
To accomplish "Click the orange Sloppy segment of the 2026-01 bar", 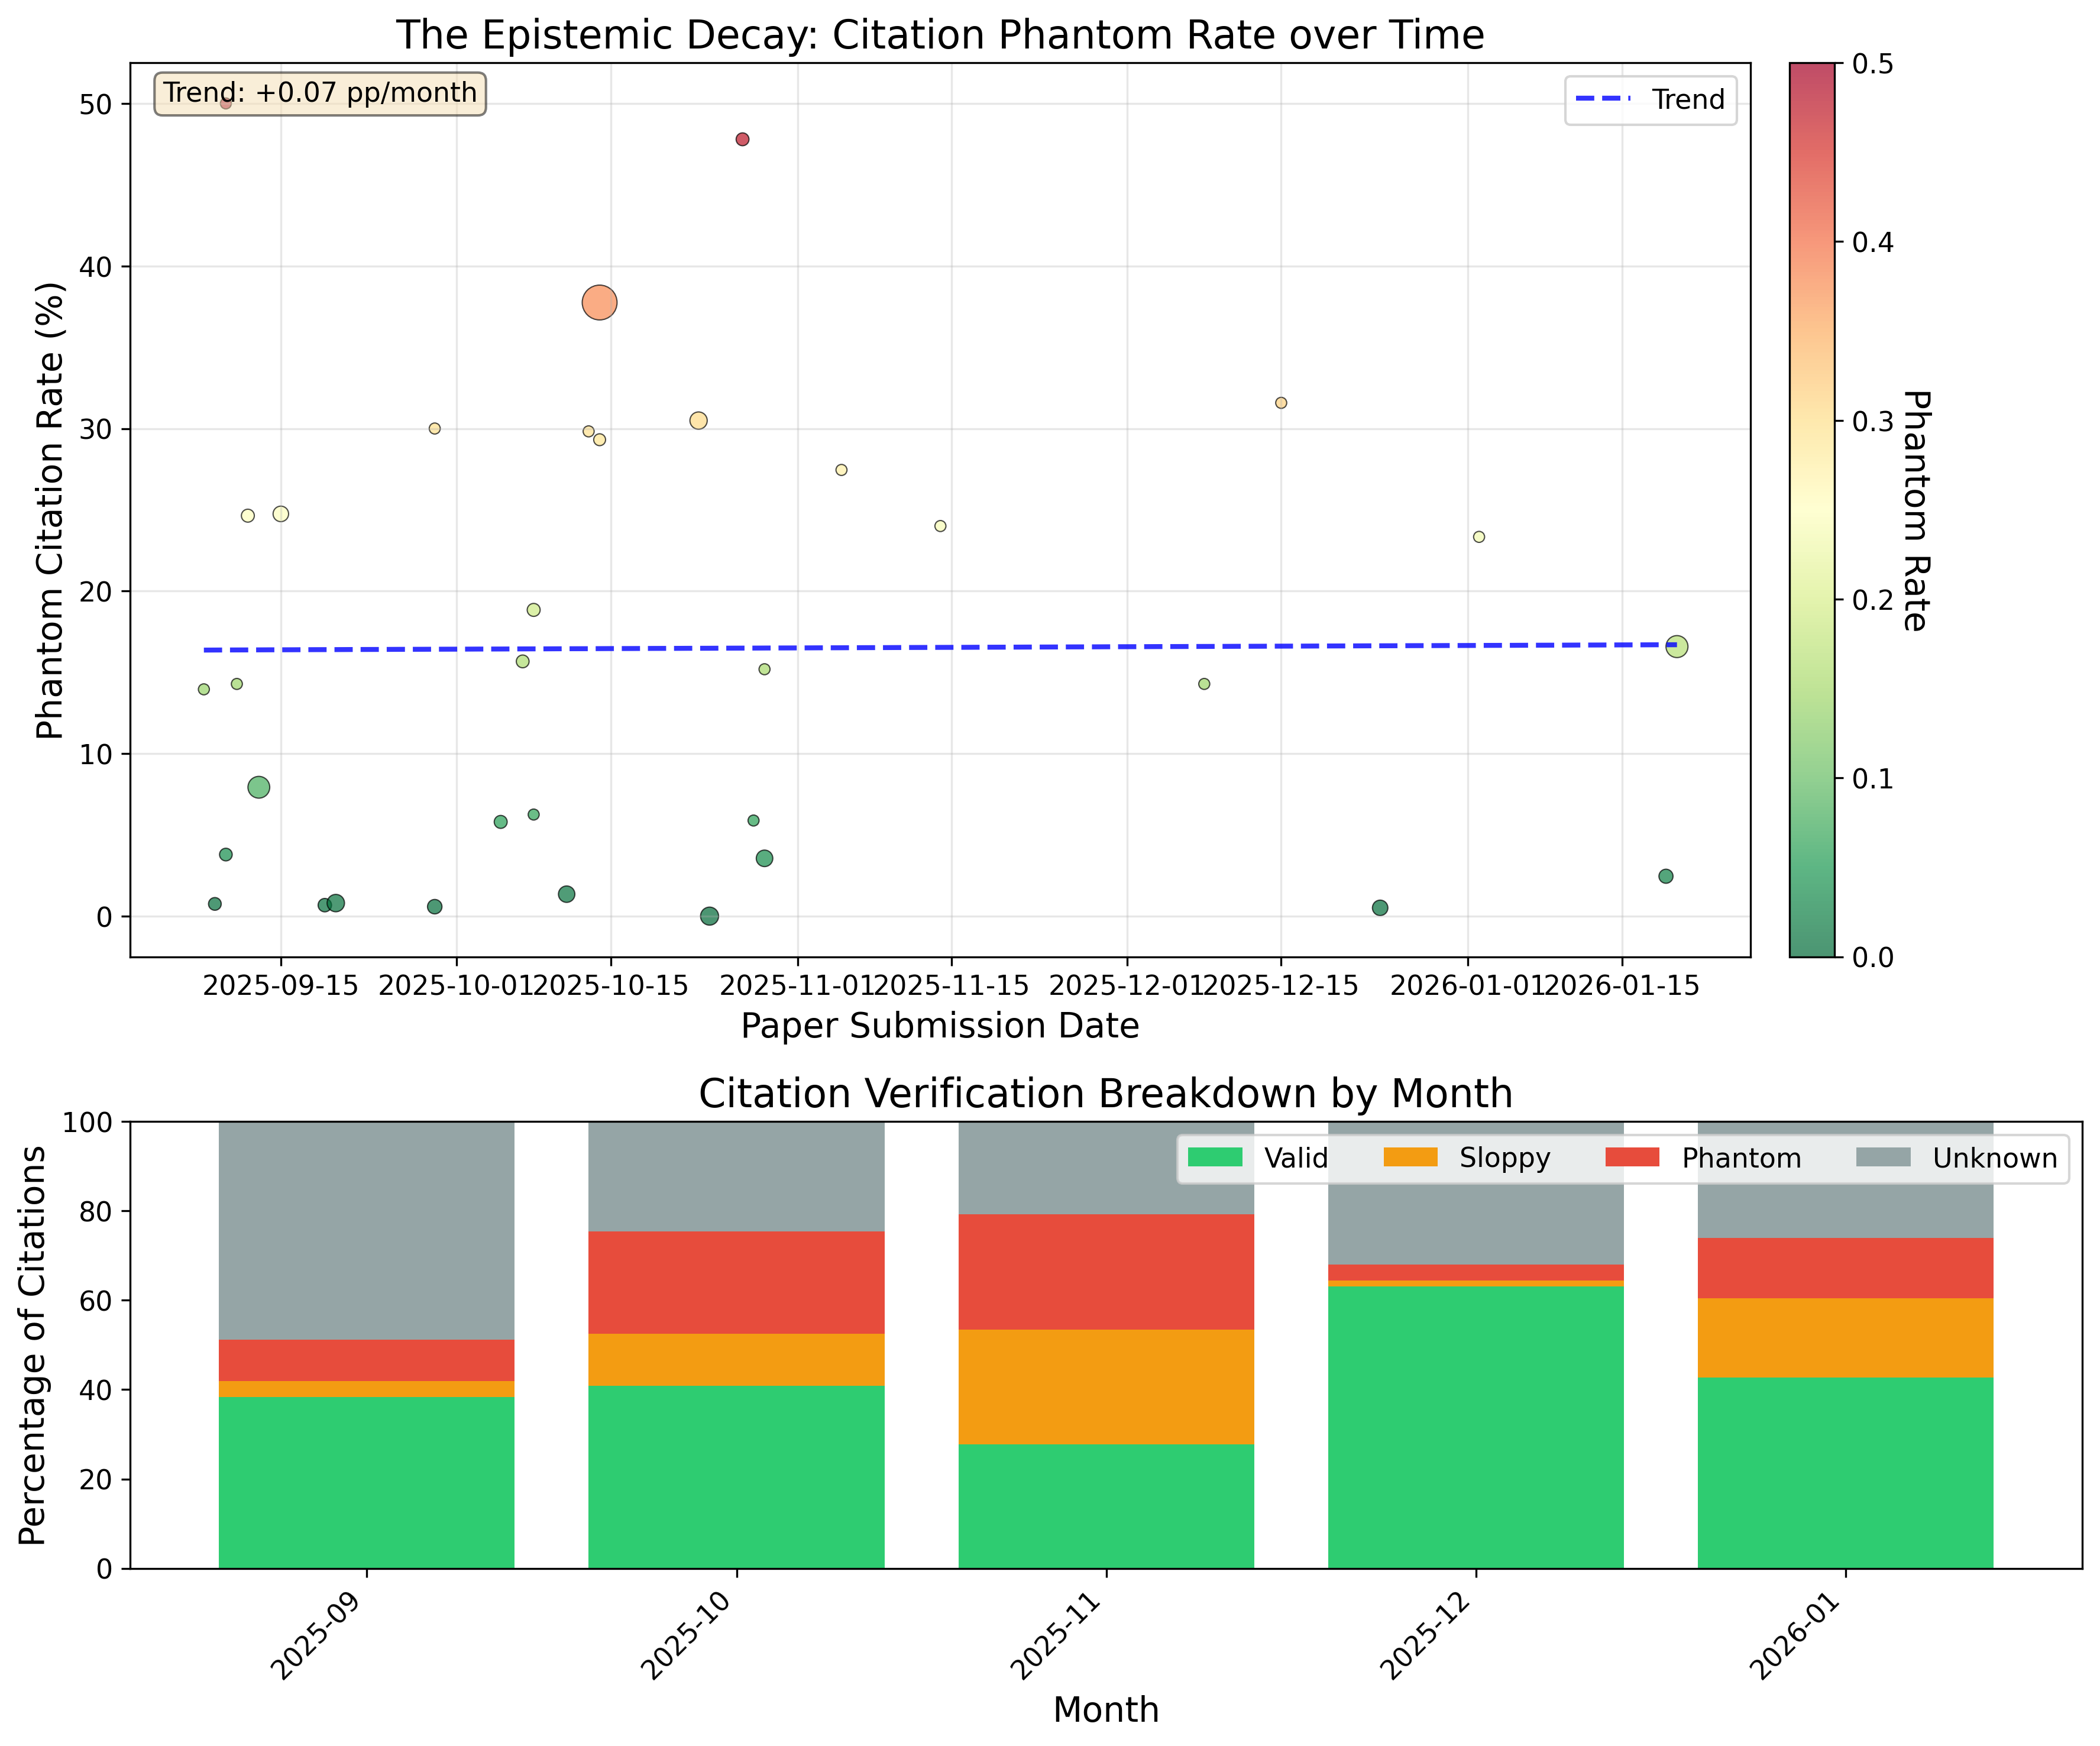I will pyautogui.click(x=1845, y=1337).
